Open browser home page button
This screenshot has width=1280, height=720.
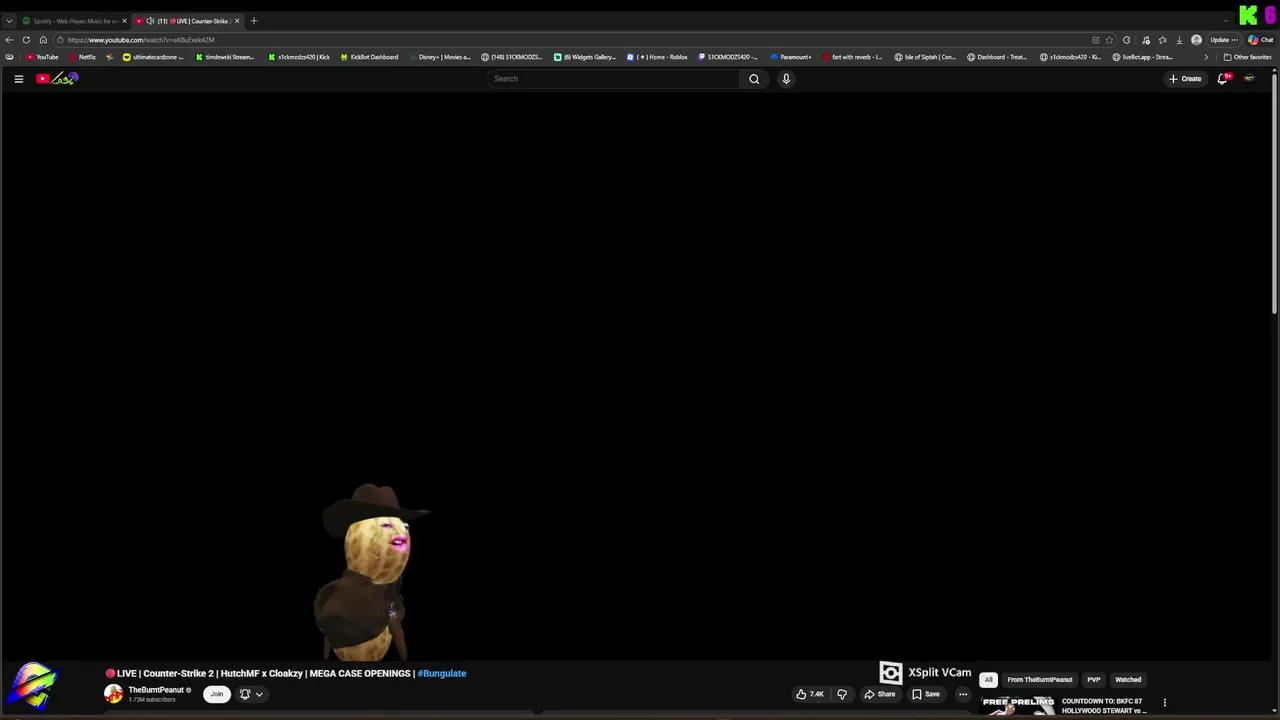43,40
